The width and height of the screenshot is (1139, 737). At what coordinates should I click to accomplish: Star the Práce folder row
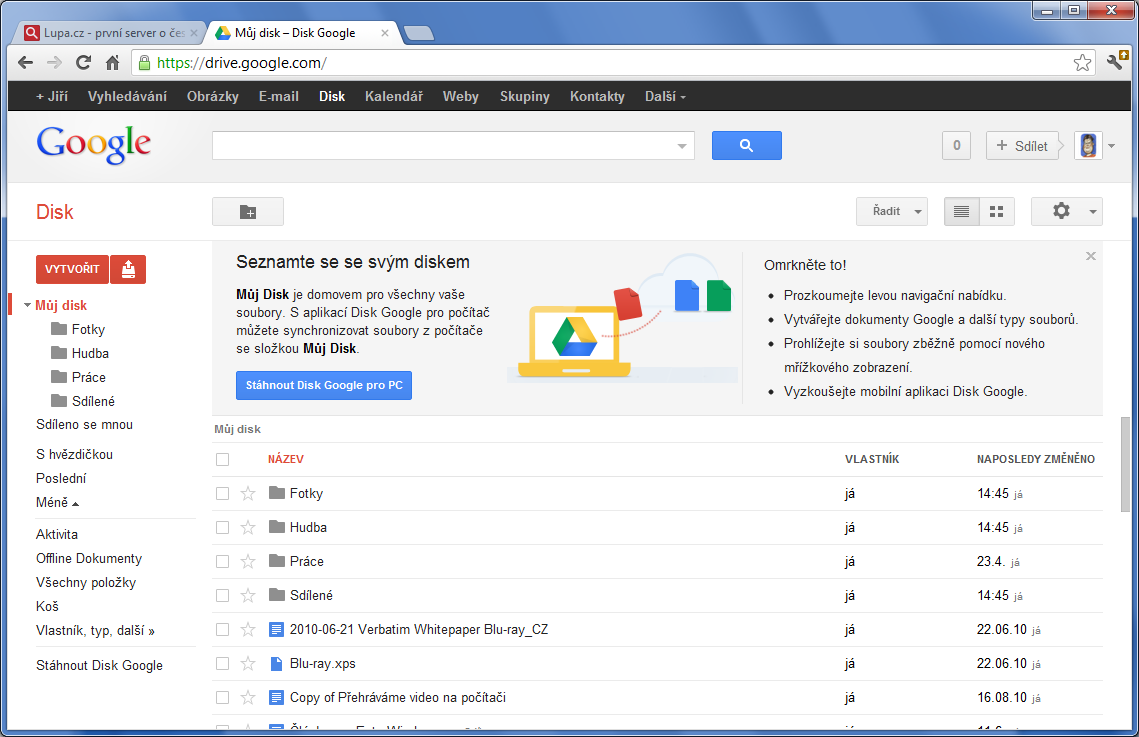point(248,561)
